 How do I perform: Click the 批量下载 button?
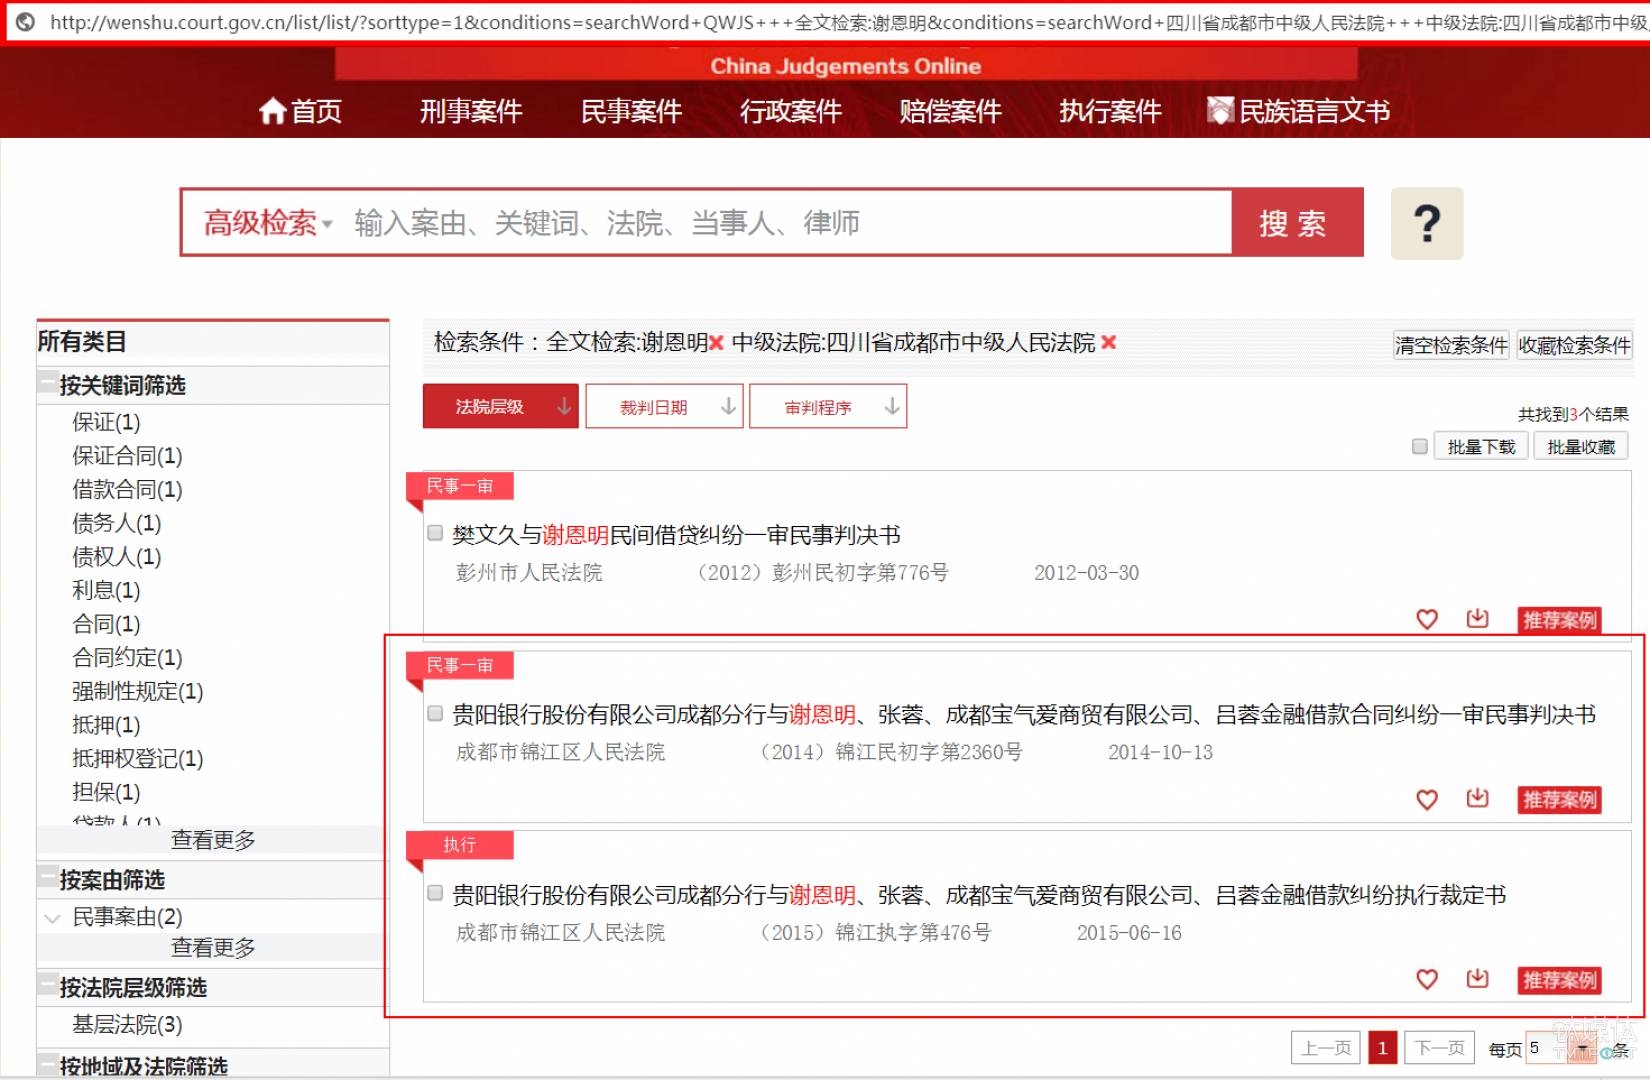point(1481,446)
